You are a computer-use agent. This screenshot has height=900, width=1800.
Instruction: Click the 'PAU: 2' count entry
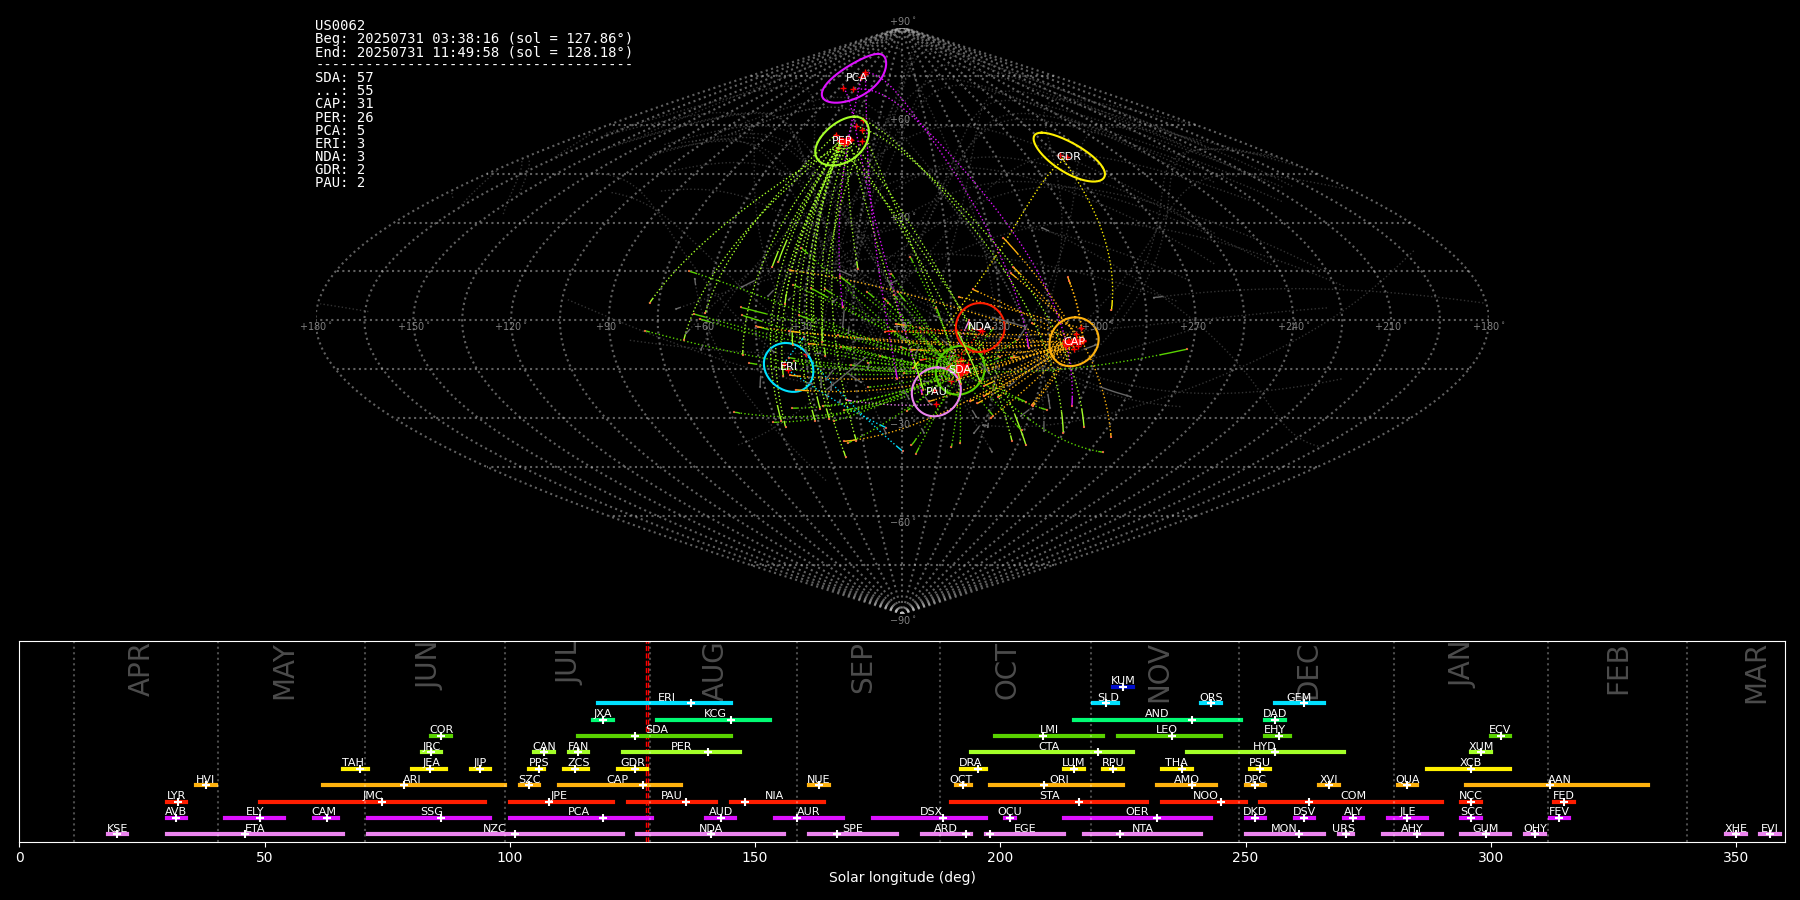point(340,183)
